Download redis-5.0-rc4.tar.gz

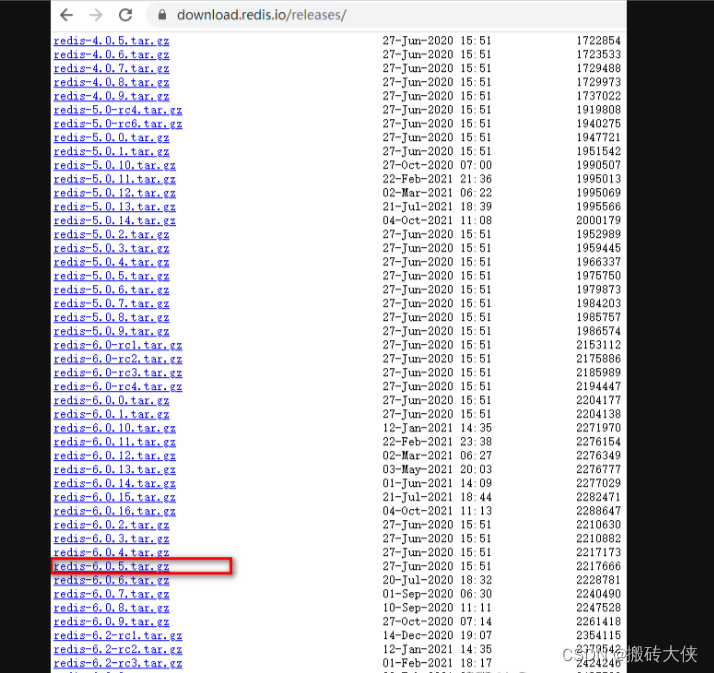point(118,110)
